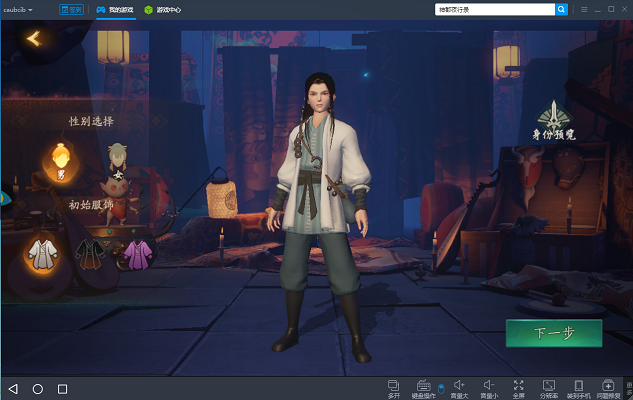Enter fullscreen with 全屏
The image size is (633, 400).
pos(519,389)
